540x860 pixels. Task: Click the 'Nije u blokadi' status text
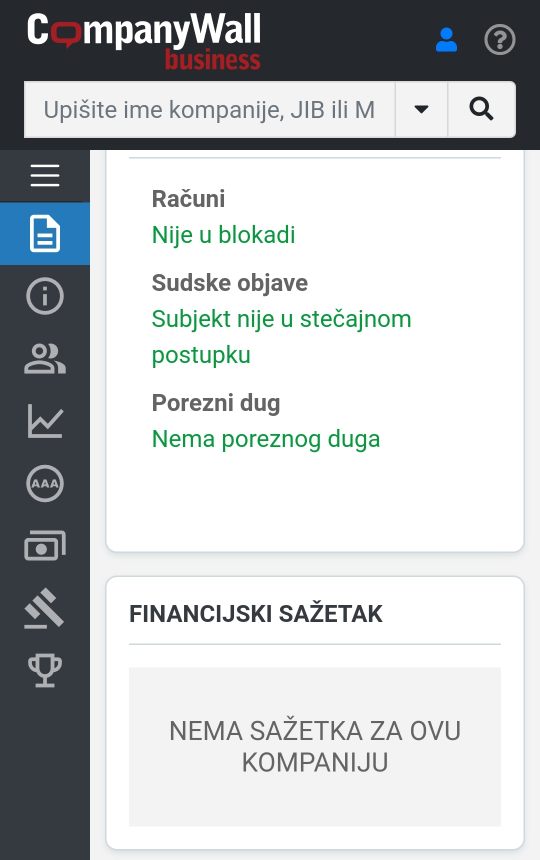click(x=224, y=235)
